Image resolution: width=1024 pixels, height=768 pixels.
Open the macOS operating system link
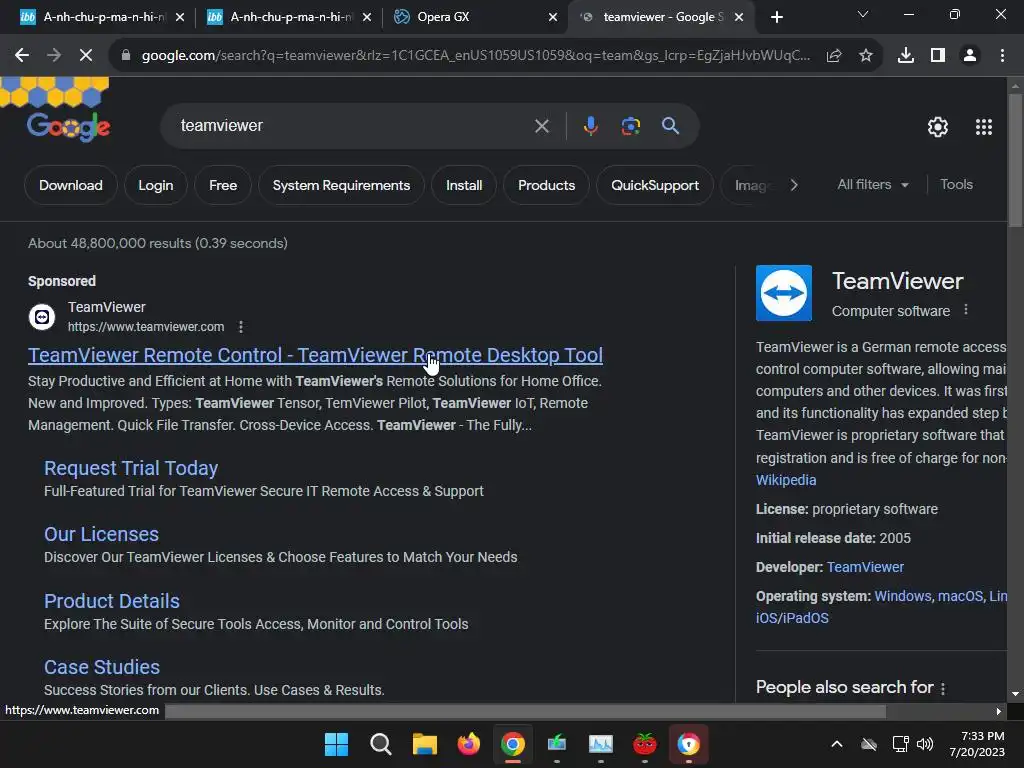click(x=960, y=596)
